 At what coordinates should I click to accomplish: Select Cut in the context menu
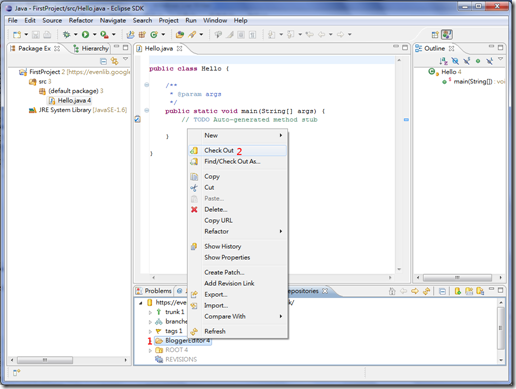tap(238, 188)
